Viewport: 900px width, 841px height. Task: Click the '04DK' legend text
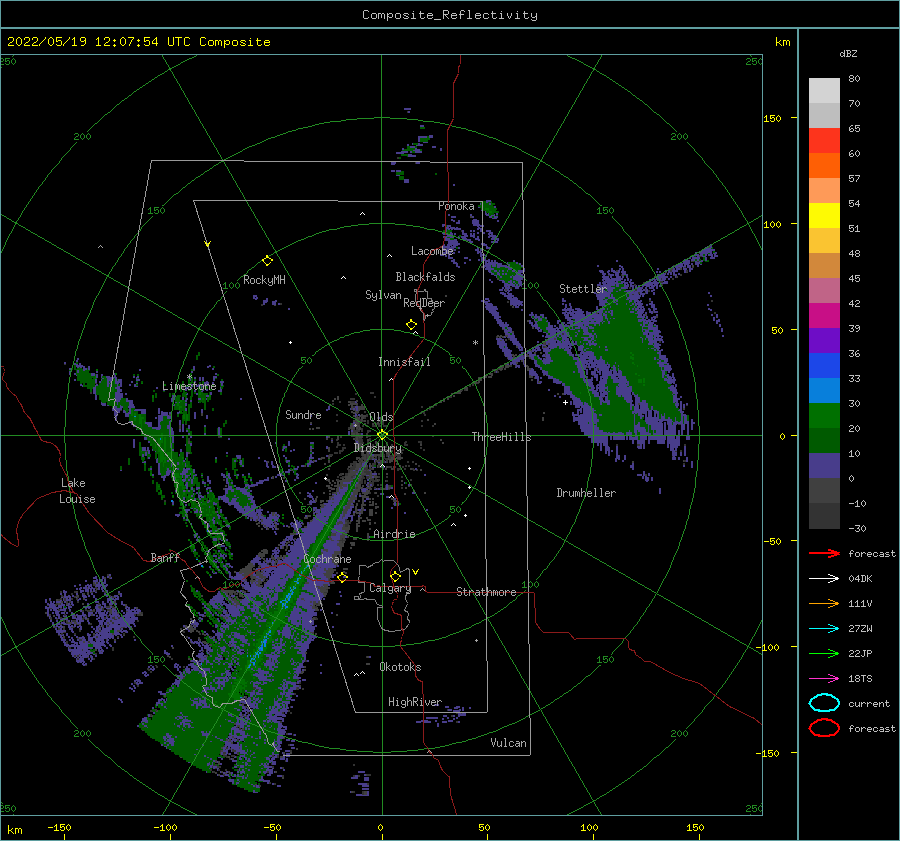[x=860, y=579]
